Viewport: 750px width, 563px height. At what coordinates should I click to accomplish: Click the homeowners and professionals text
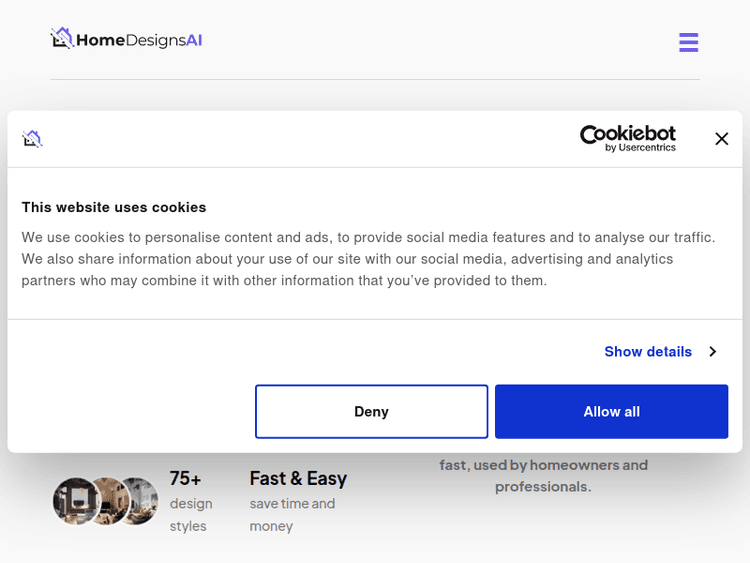coord(543,476)
